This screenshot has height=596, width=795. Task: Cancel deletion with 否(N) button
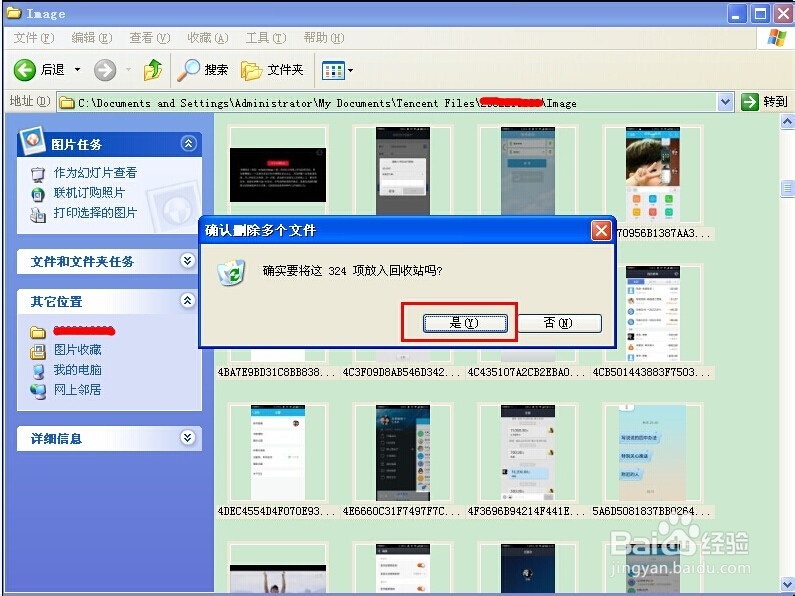(x=559, y=323)
